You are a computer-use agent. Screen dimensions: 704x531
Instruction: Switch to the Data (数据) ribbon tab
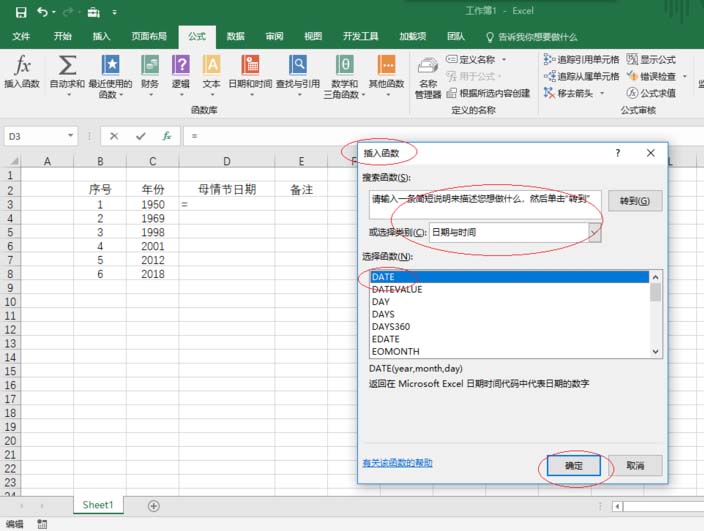click(x=235, y=36)
